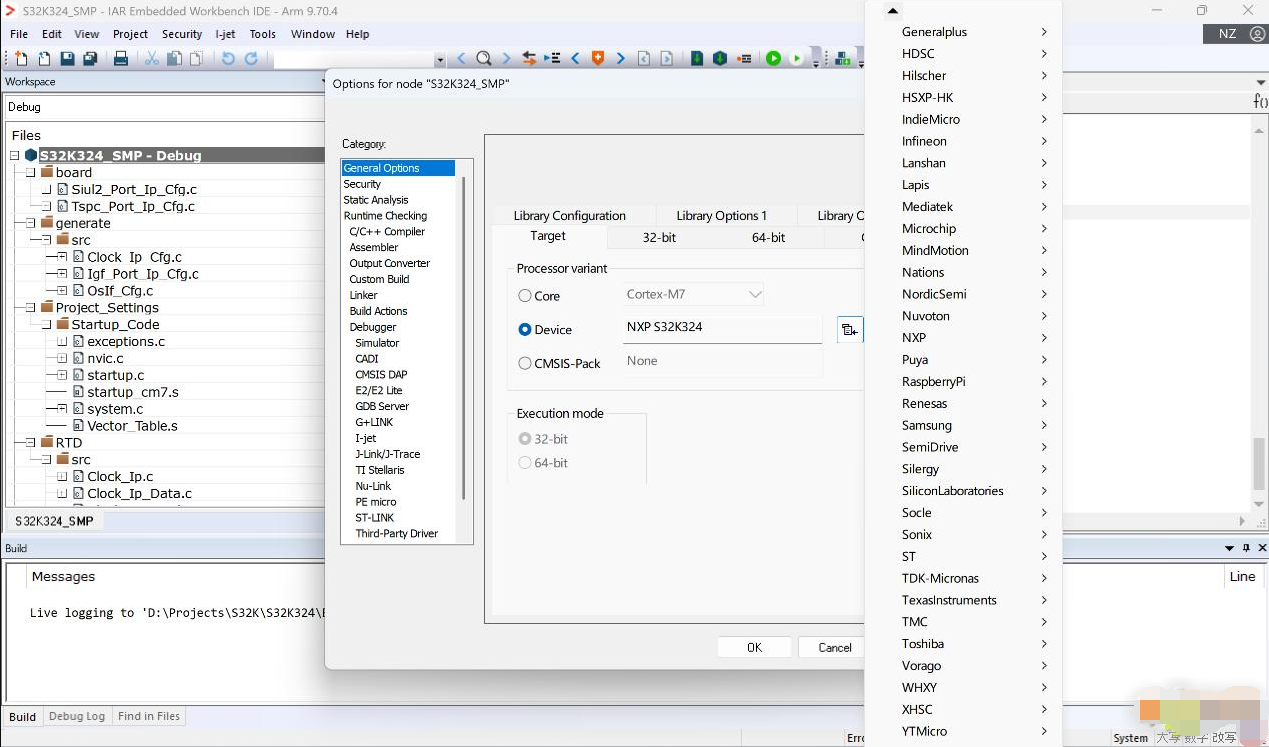Save the current file using toolbar icon
1269x747 pixels.
click(67, 59)
